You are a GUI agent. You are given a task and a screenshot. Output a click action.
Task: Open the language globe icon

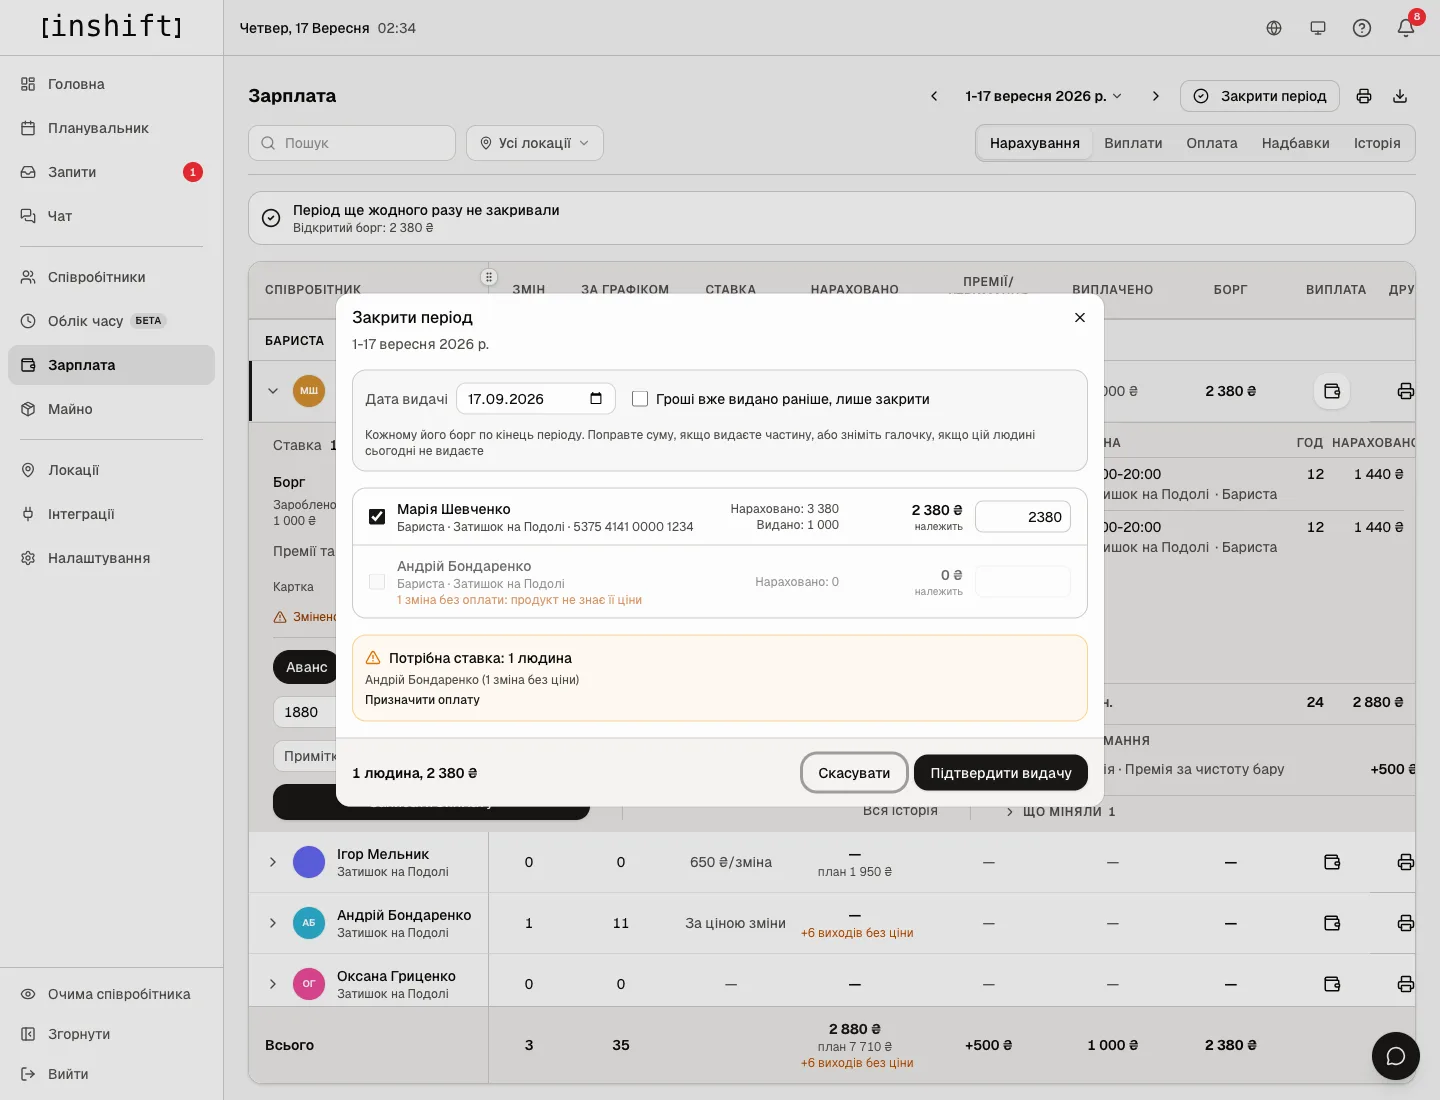[x=1274, y=28]
